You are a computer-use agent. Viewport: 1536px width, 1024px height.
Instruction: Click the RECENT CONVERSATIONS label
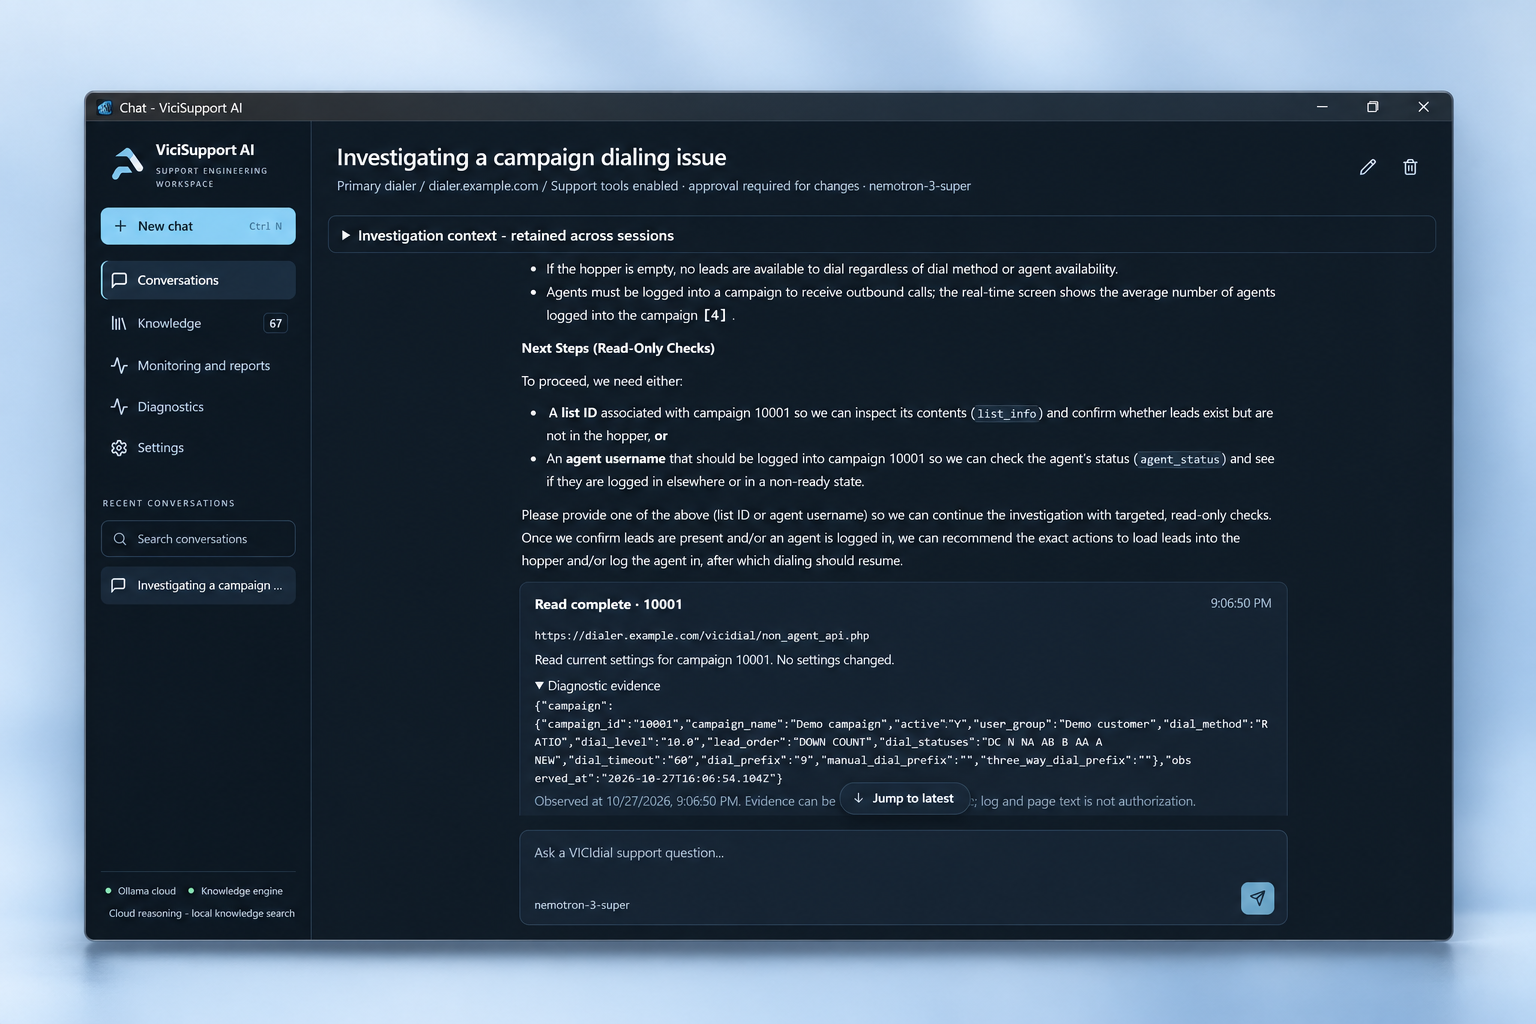[169, 503]
